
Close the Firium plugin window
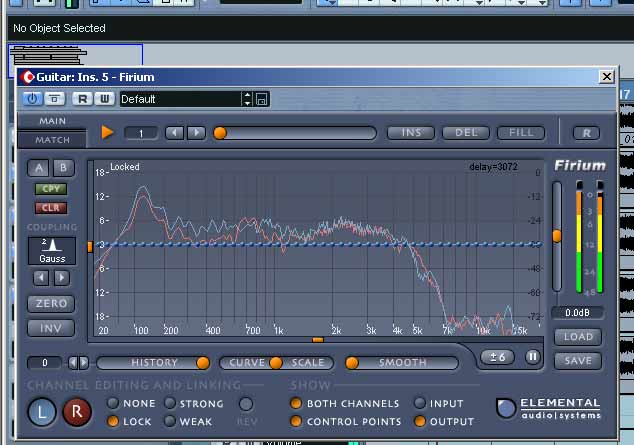[607, 76]
